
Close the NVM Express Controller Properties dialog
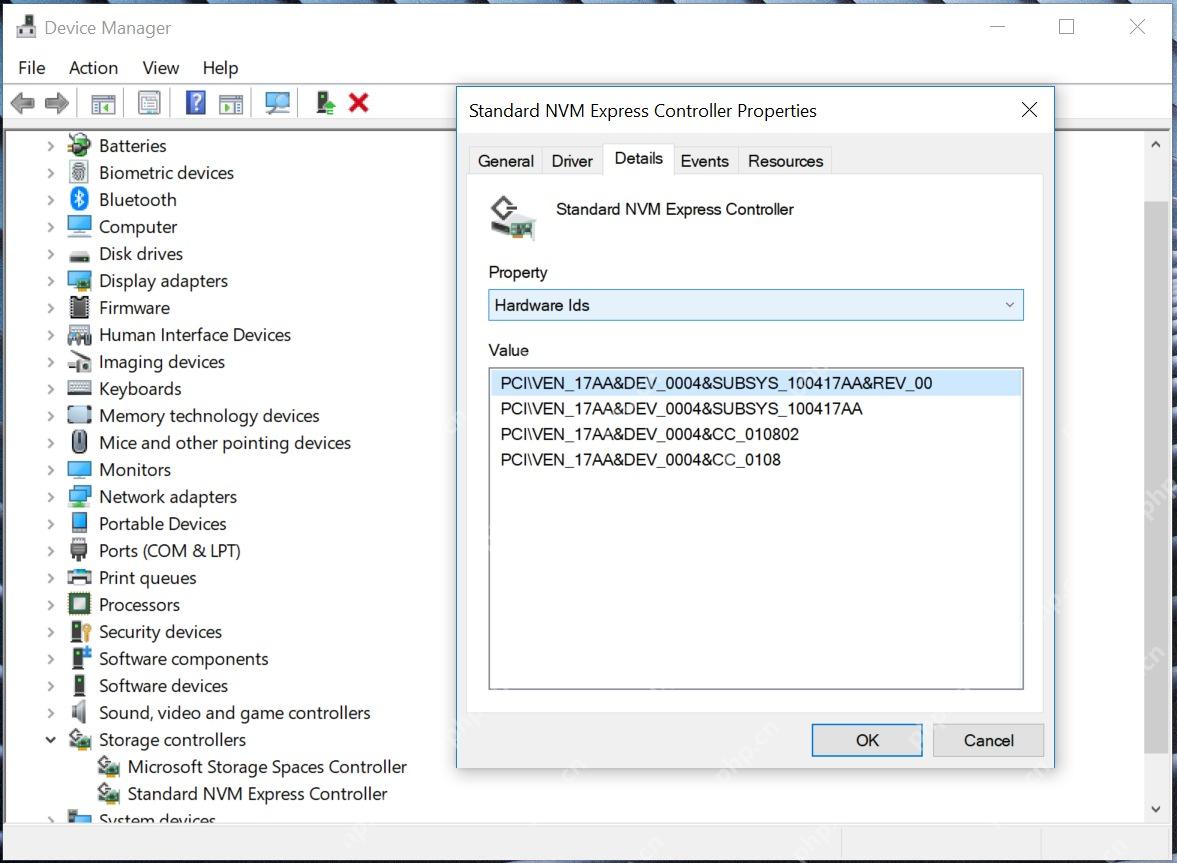1029,110
